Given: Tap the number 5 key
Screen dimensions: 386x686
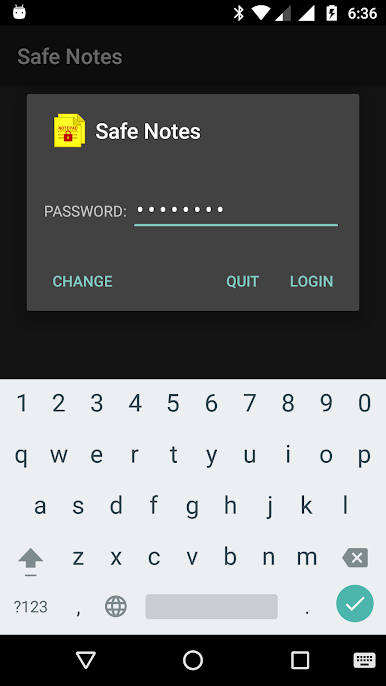Looking at the screenshot, I should click(x=173, y=403).
